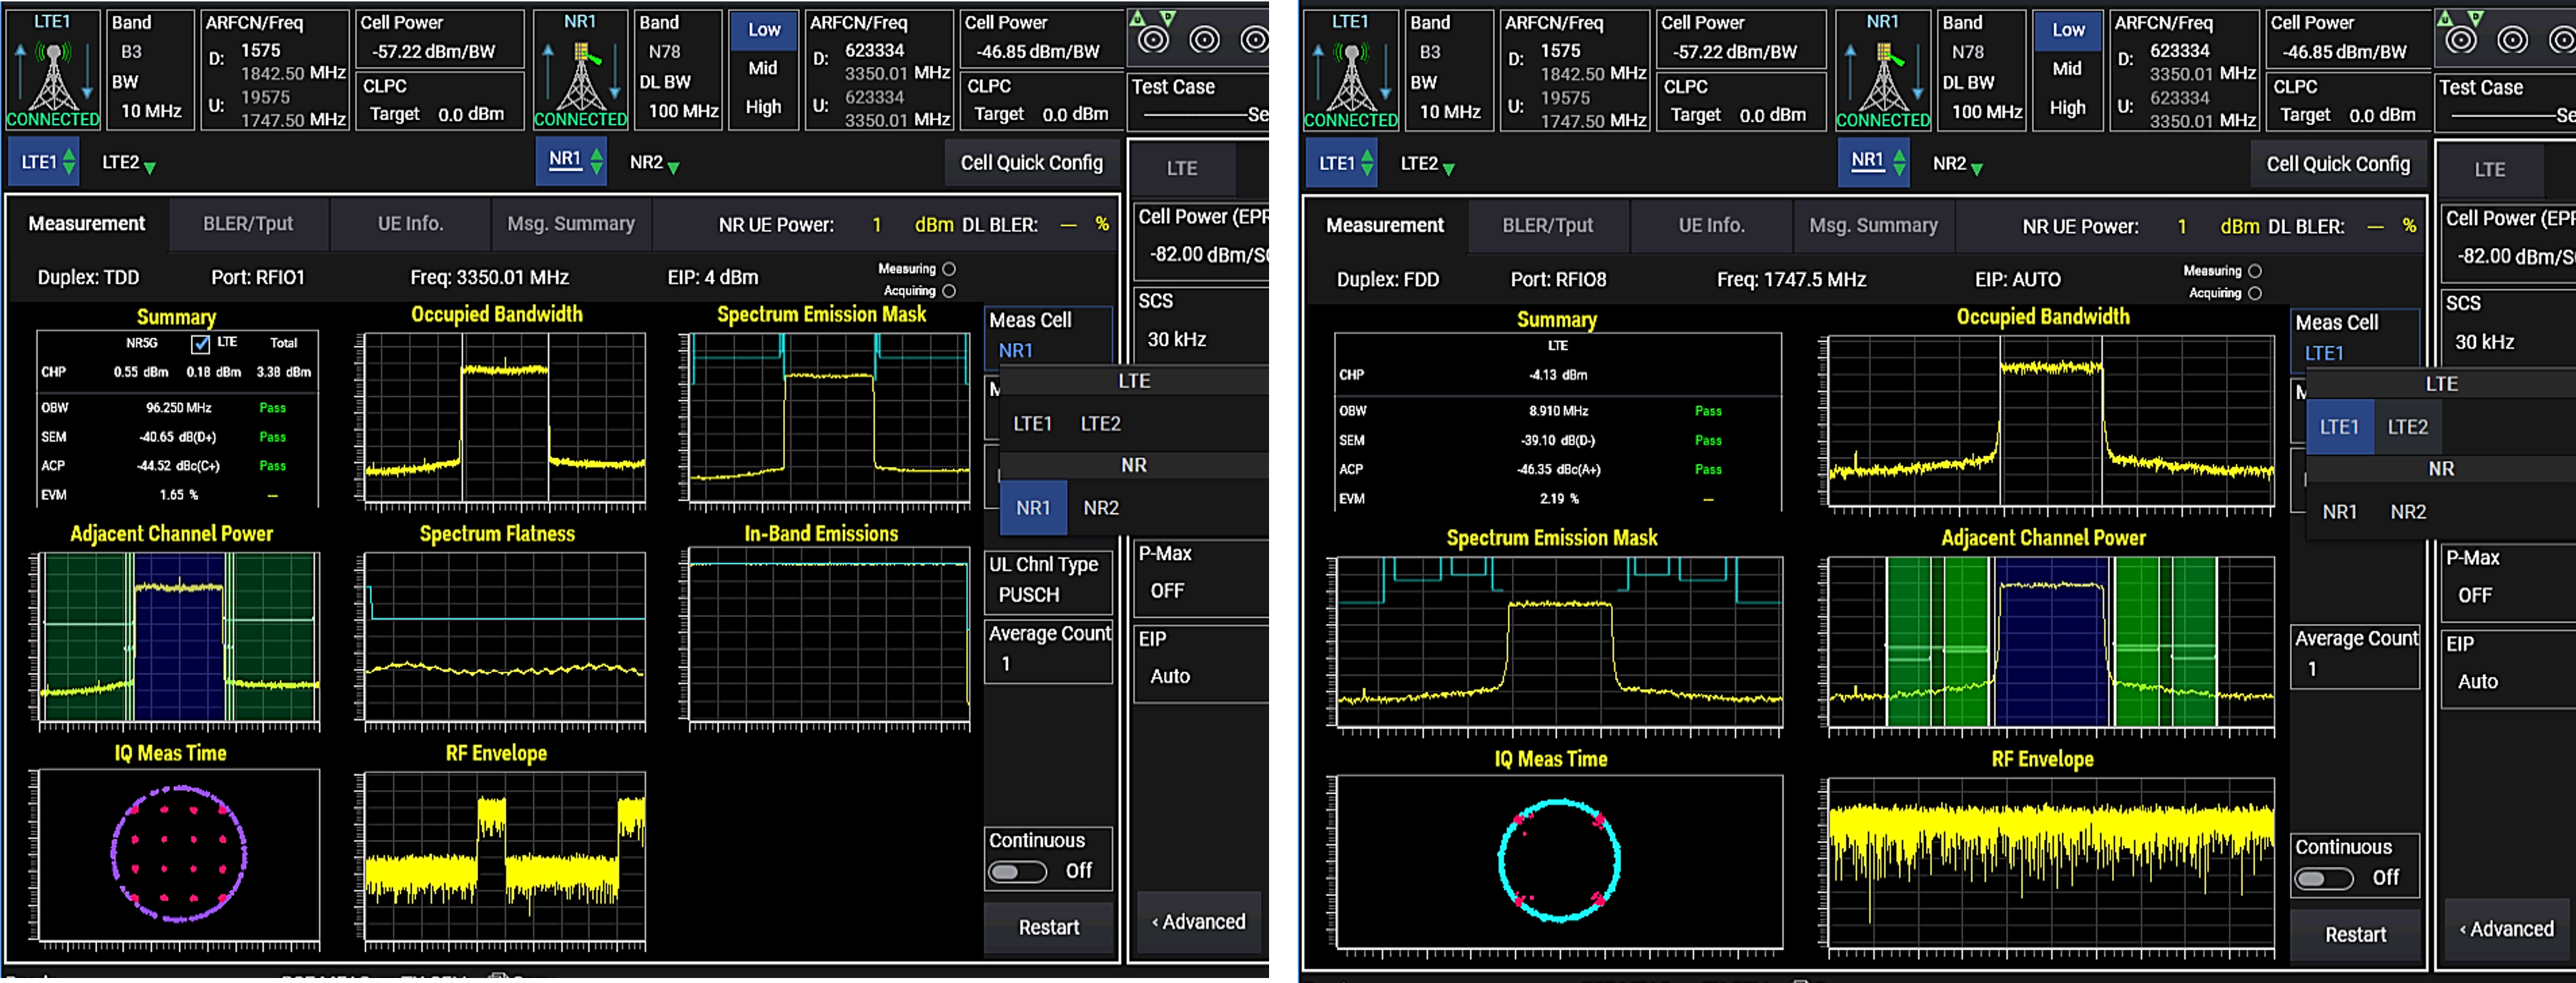Click first circular target icon in right screen
This screenshot has height=983, width=2576.
(x=2461, y=40)
